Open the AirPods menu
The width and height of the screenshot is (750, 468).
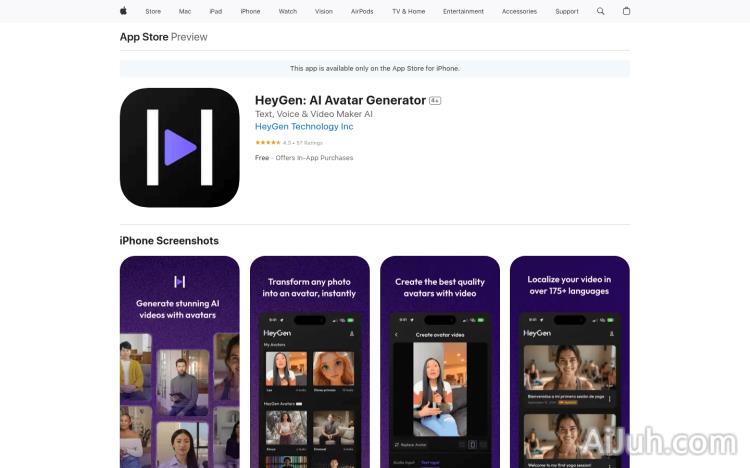[x=362, y=11]
